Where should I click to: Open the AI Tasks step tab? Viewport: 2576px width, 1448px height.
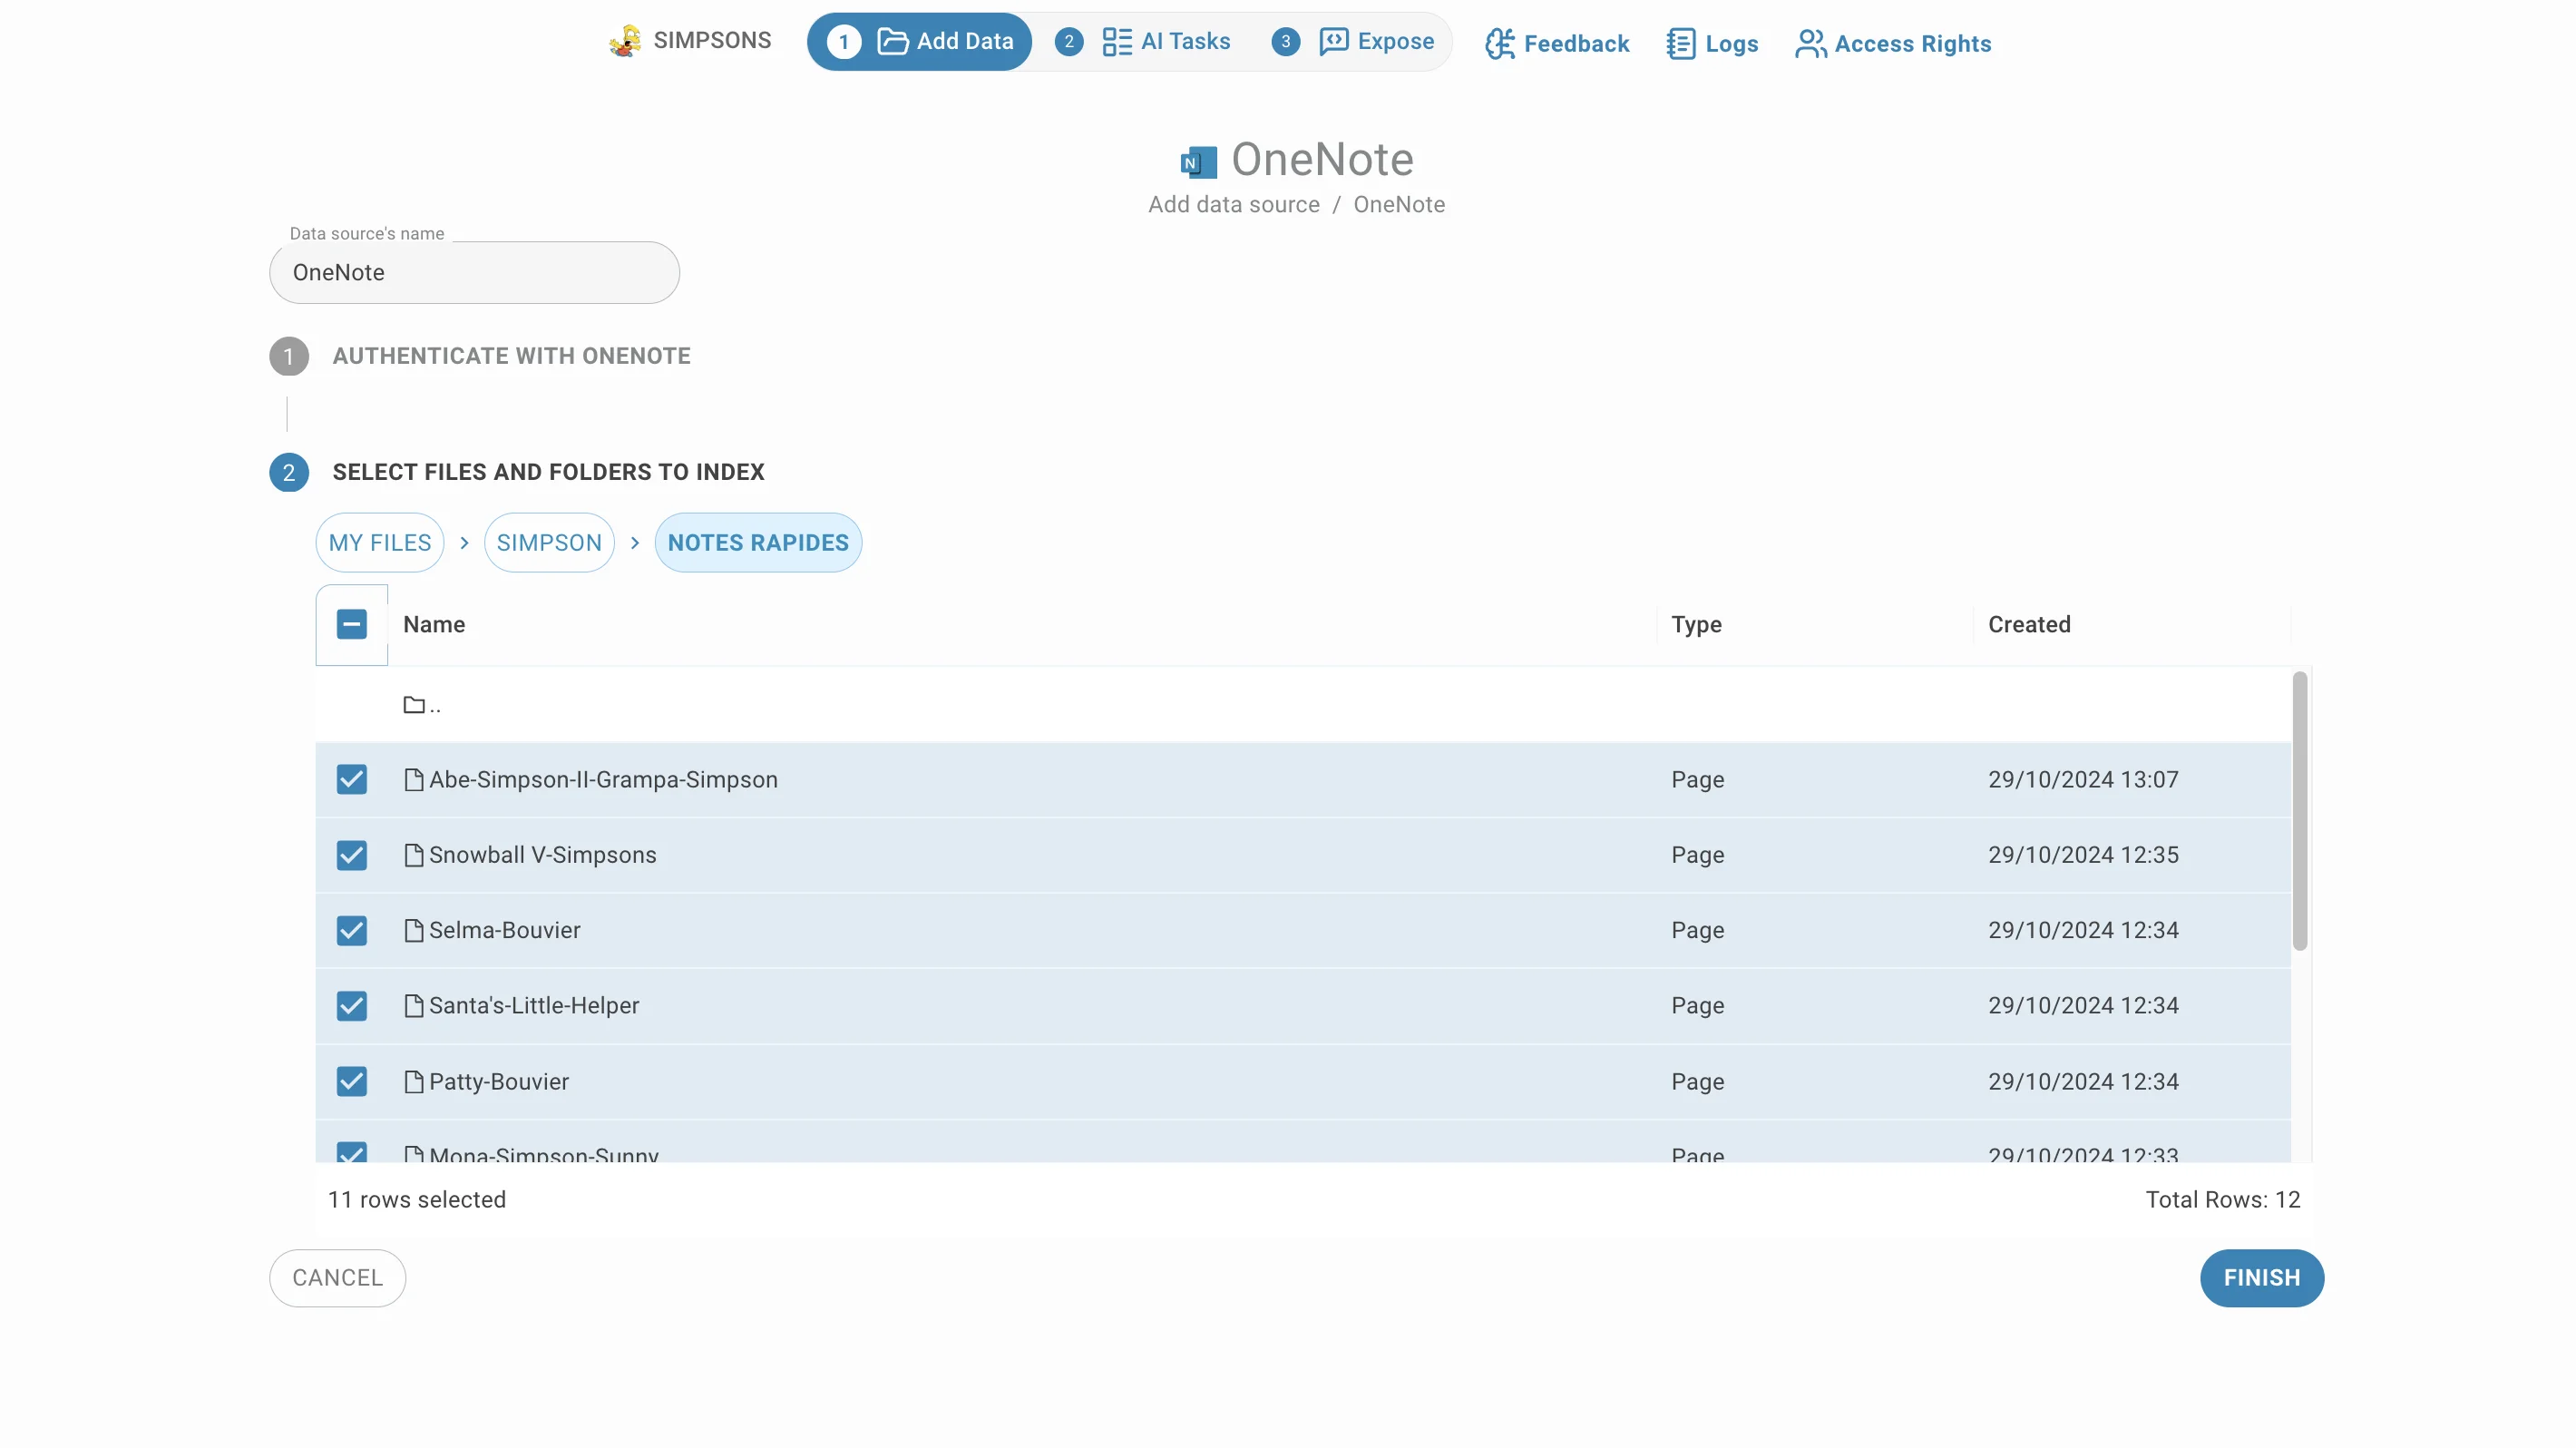coord(1143,41)
